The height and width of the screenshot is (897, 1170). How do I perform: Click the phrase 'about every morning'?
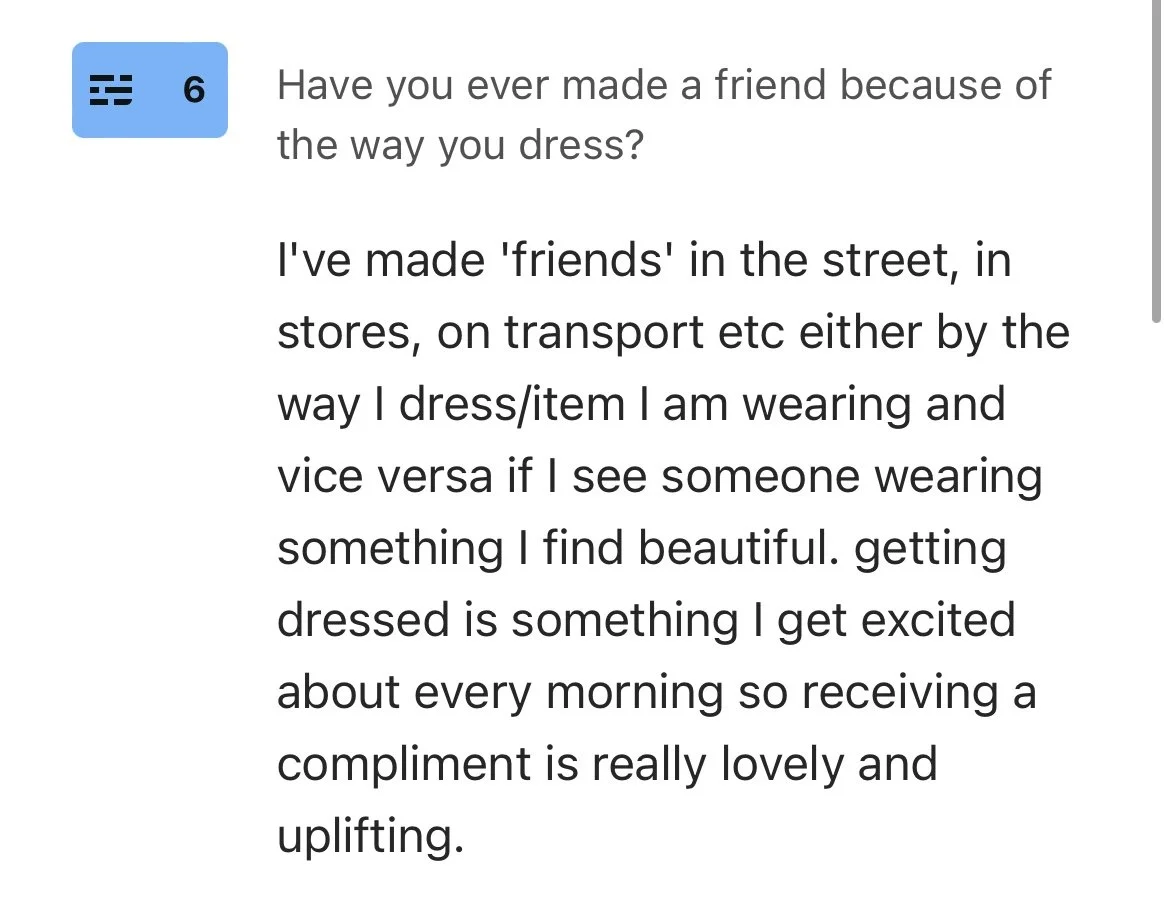[500, 693]
